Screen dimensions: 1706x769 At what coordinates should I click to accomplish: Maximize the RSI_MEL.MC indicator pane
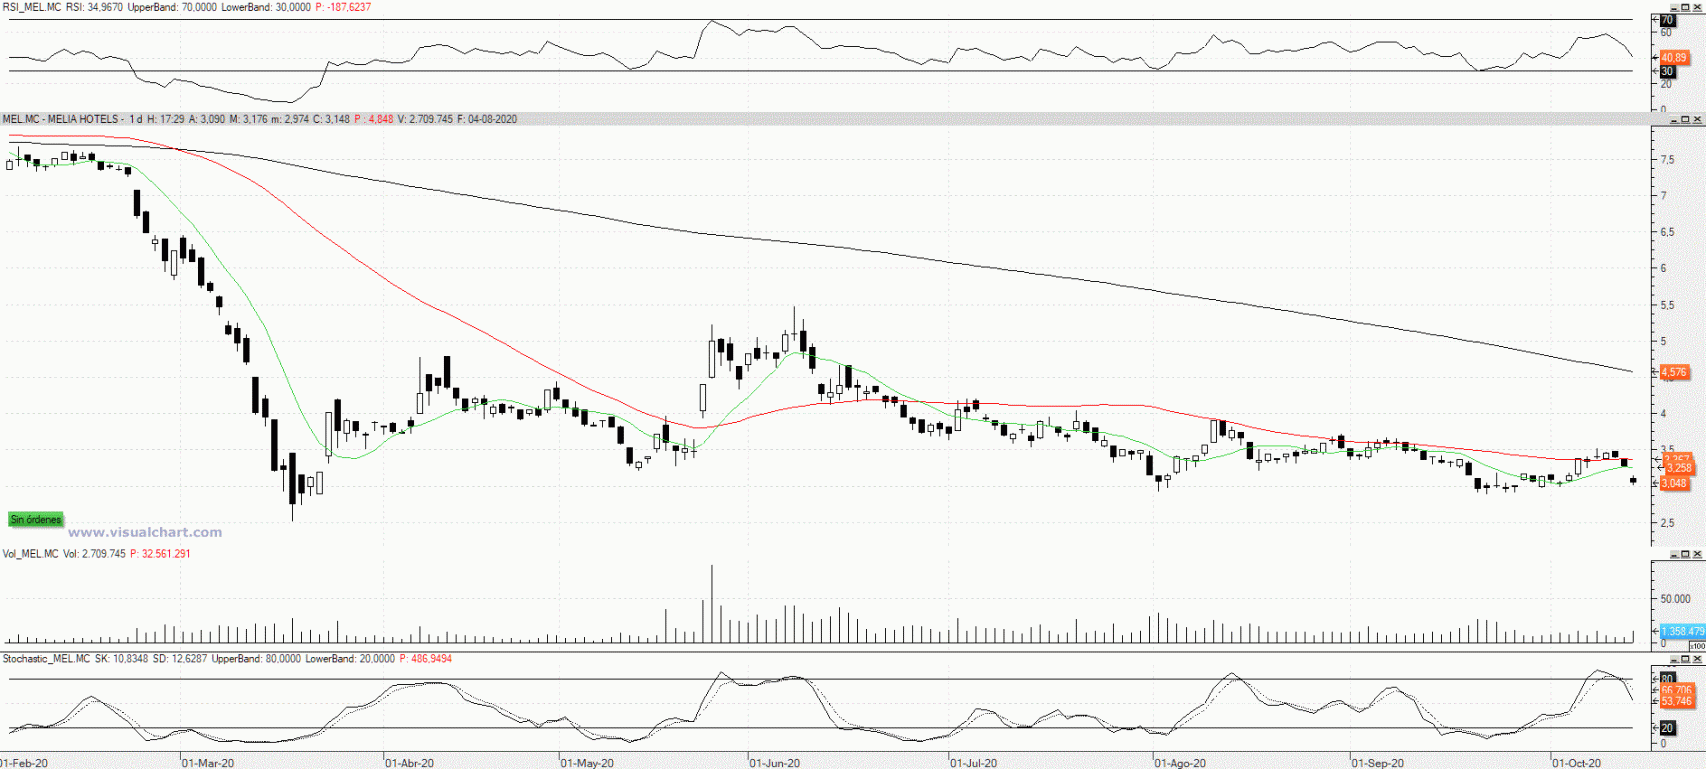(1685, 7)
